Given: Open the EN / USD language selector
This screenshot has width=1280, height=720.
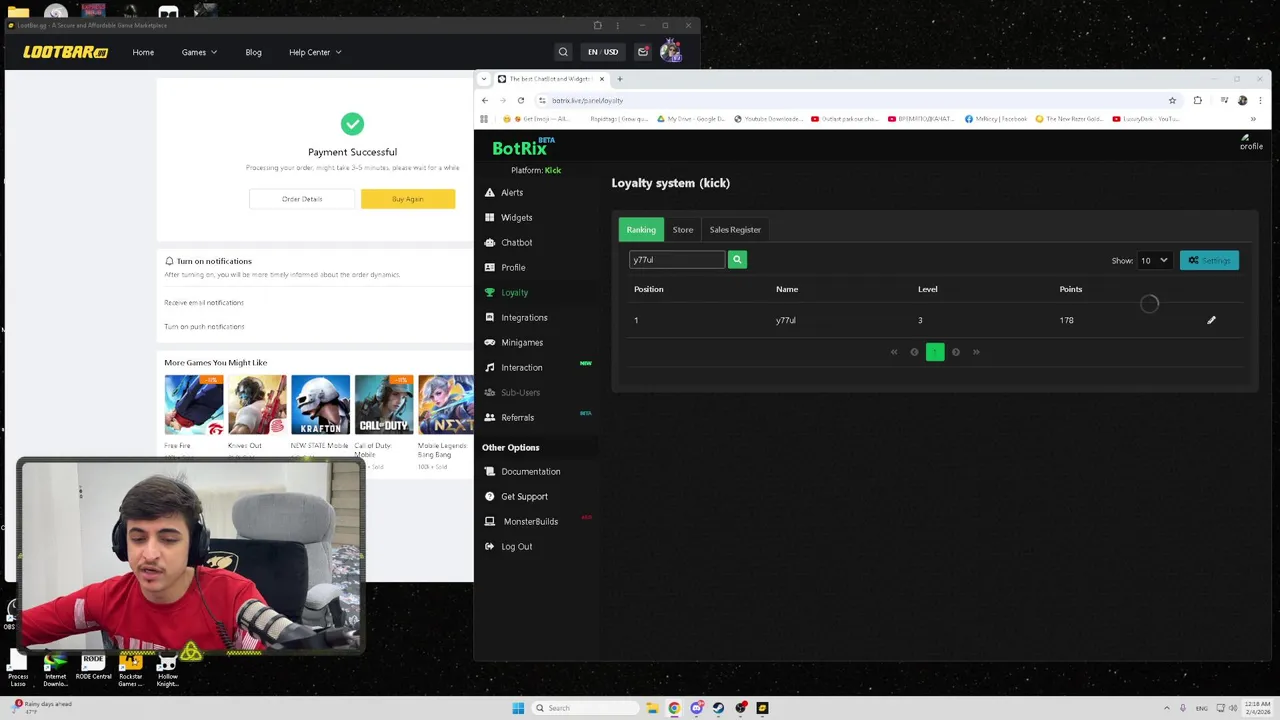Looking at the screenshot, I should (x=603, y=52).
